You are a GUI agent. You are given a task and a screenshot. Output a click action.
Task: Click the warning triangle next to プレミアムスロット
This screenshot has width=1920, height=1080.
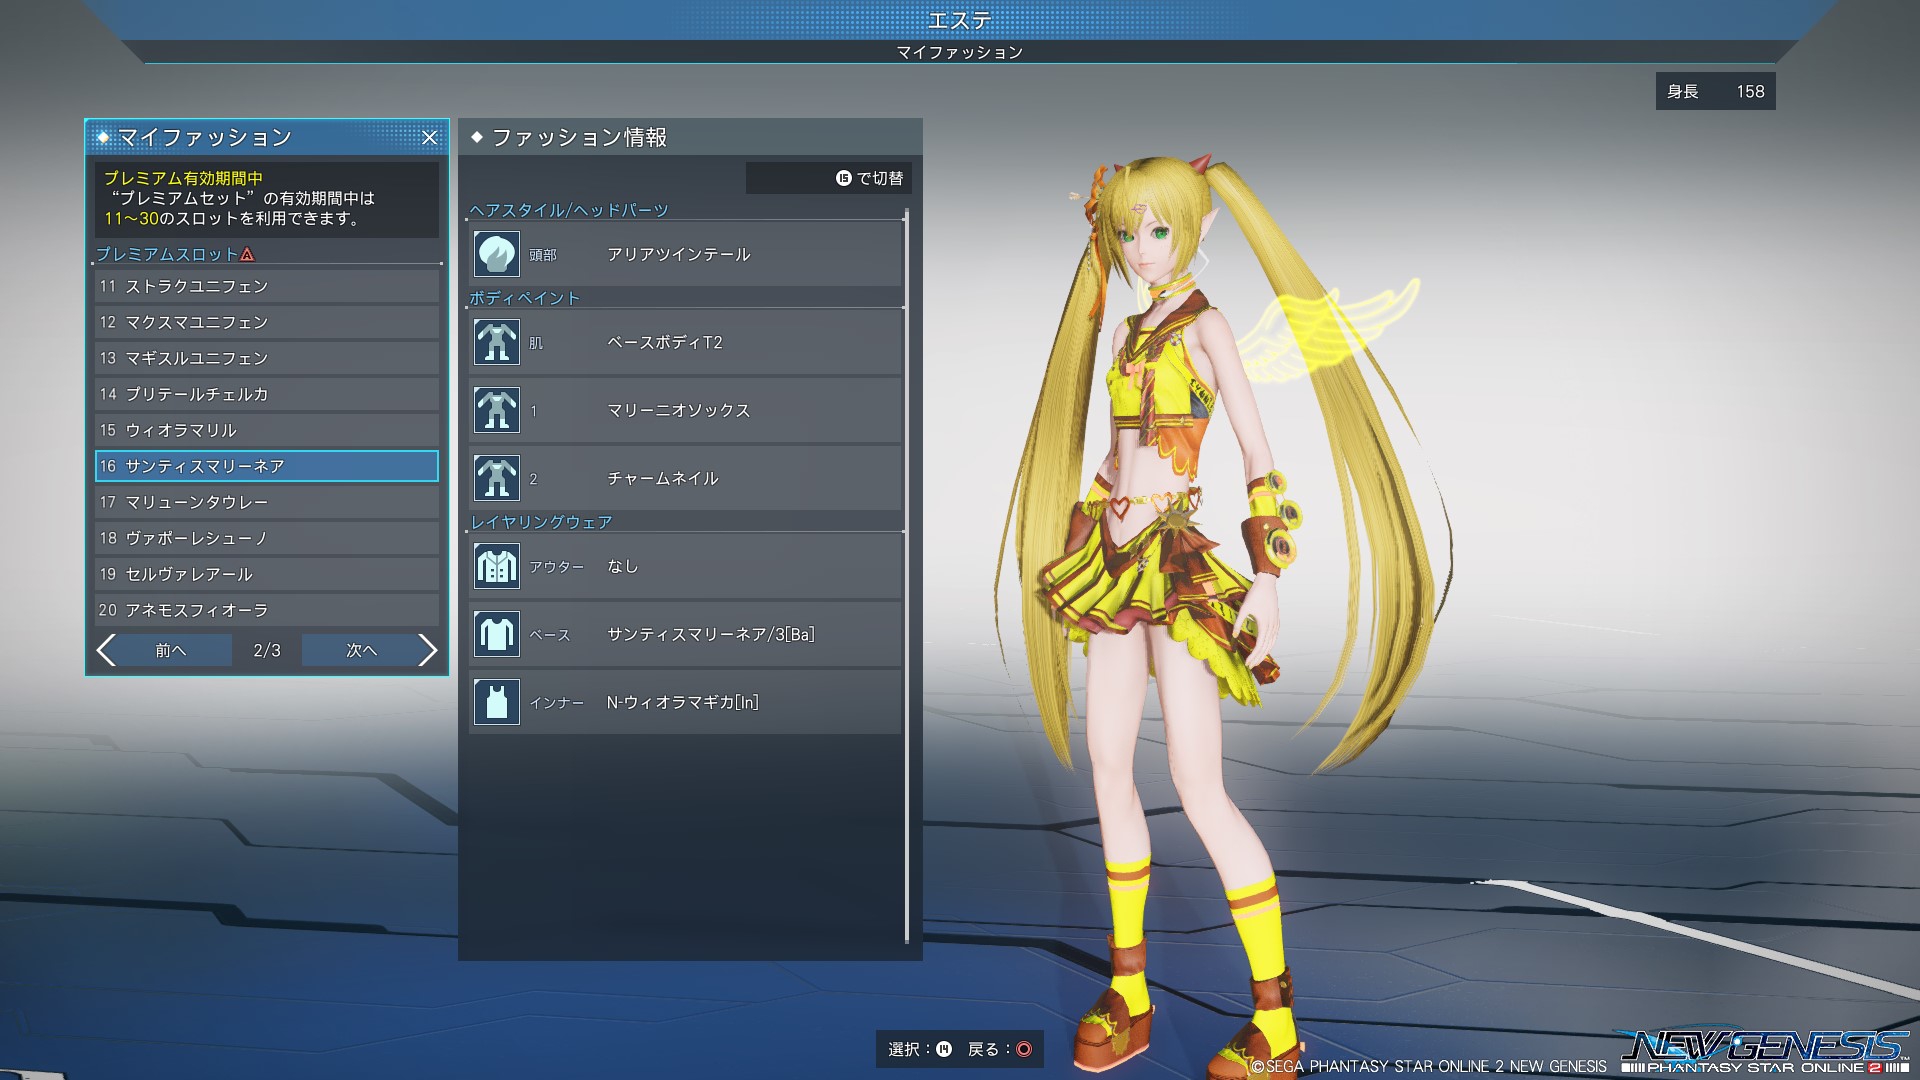[x=248, y=254]
